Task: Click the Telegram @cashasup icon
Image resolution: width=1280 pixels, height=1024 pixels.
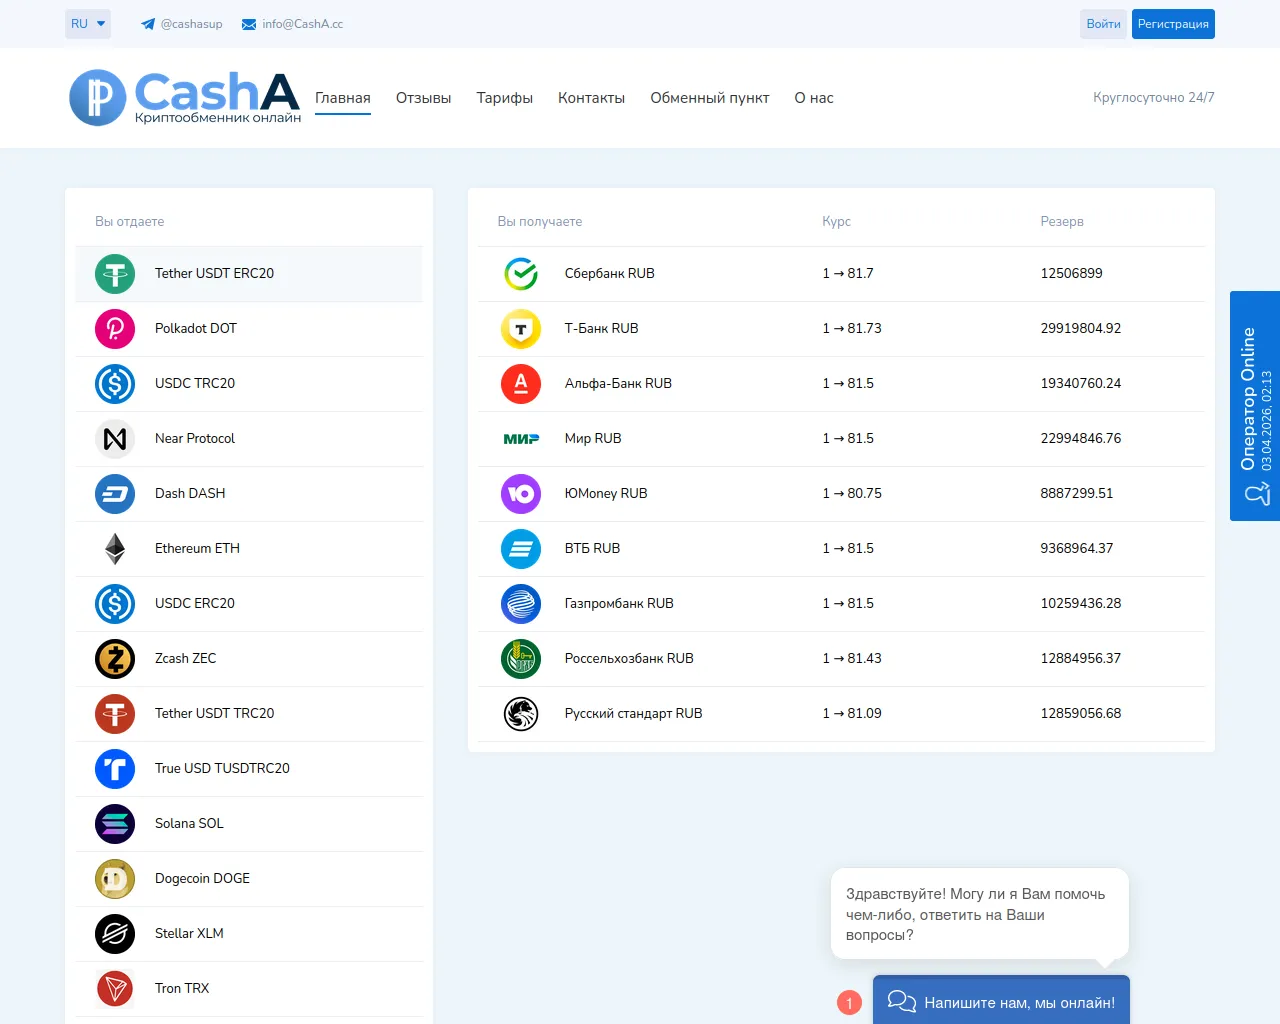Action: 148,24
